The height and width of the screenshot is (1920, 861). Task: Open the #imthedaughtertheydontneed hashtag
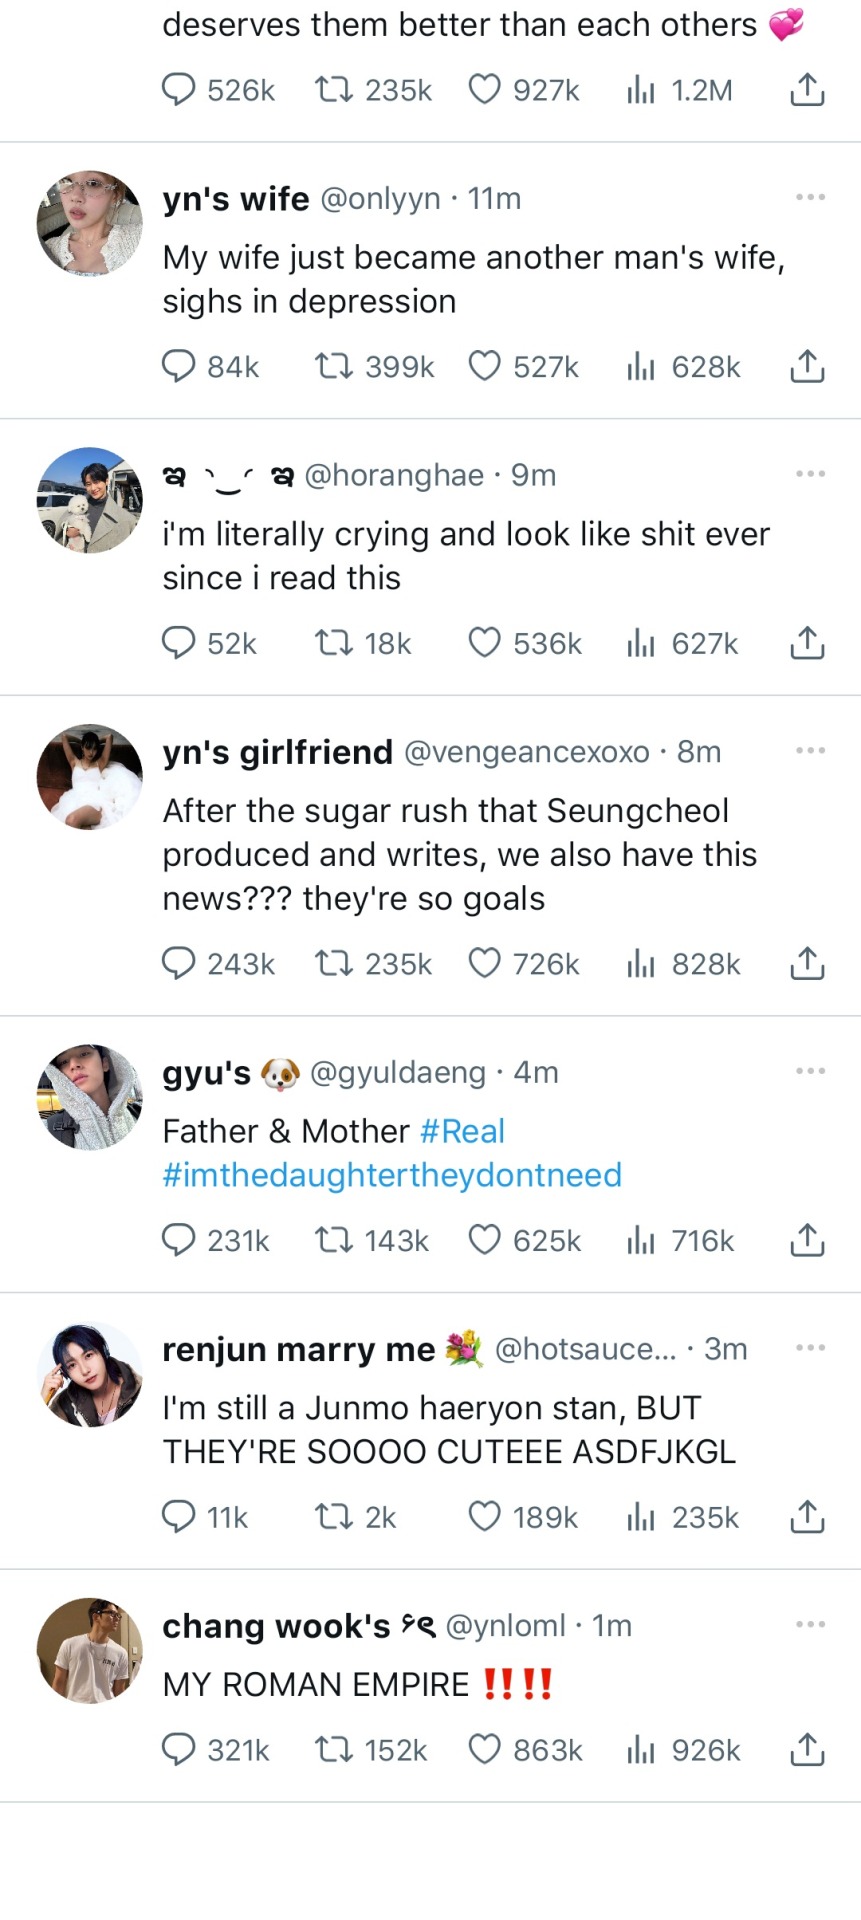pos(392,1175)
